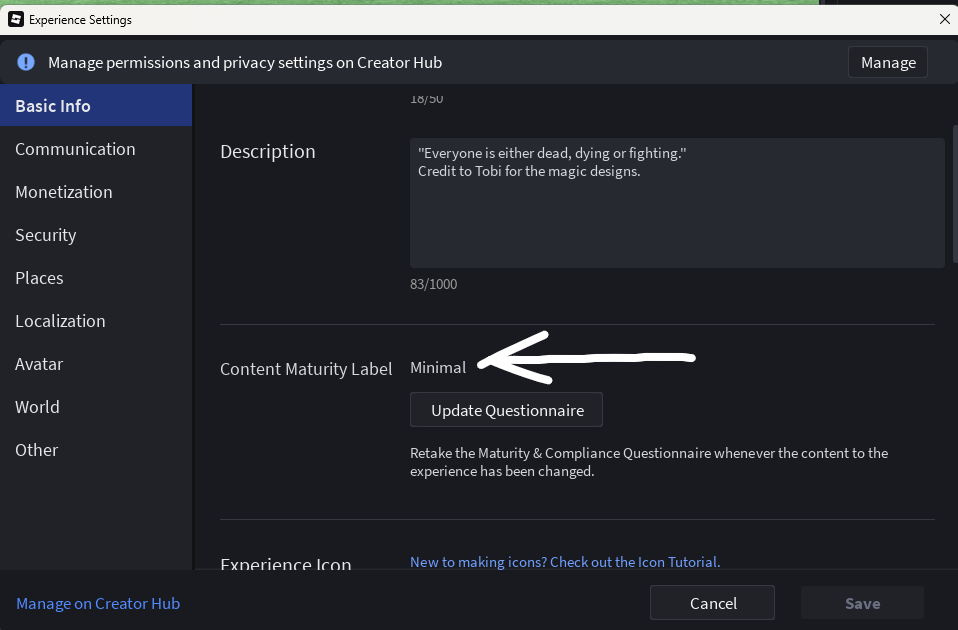Switch to the Communication tab

(75, 149)
